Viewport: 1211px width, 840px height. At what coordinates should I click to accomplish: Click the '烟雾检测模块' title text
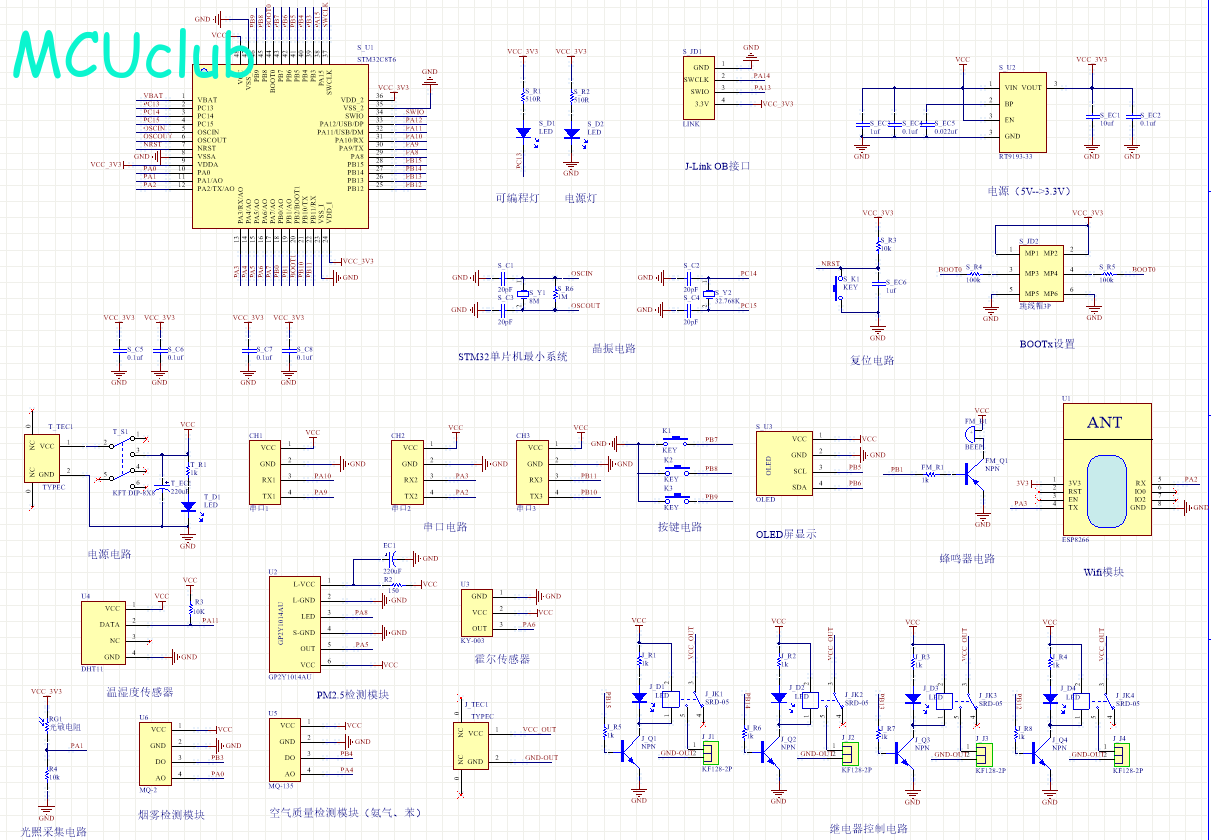click(171, 815)
